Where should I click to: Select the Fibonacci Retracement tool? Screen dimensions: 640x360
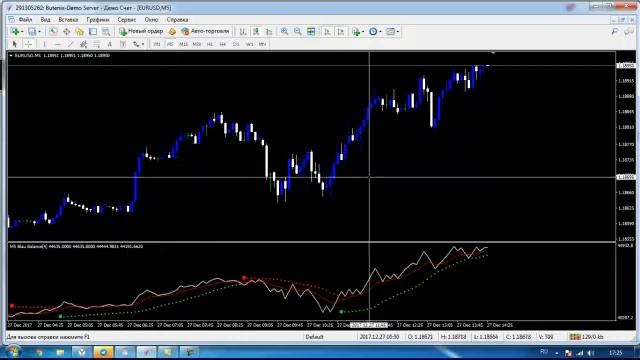click(x=97, y=44)
